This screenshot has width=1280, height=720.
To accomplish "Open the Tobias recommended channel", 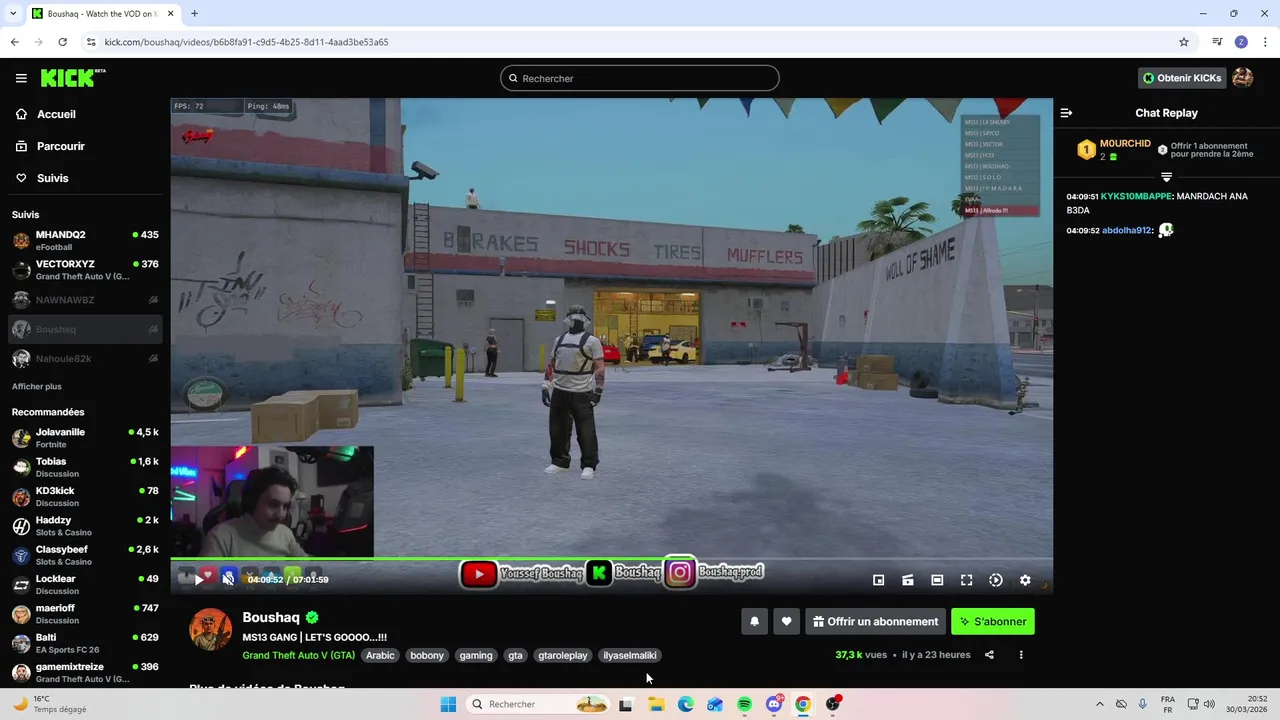I will [x=85, y=467].
